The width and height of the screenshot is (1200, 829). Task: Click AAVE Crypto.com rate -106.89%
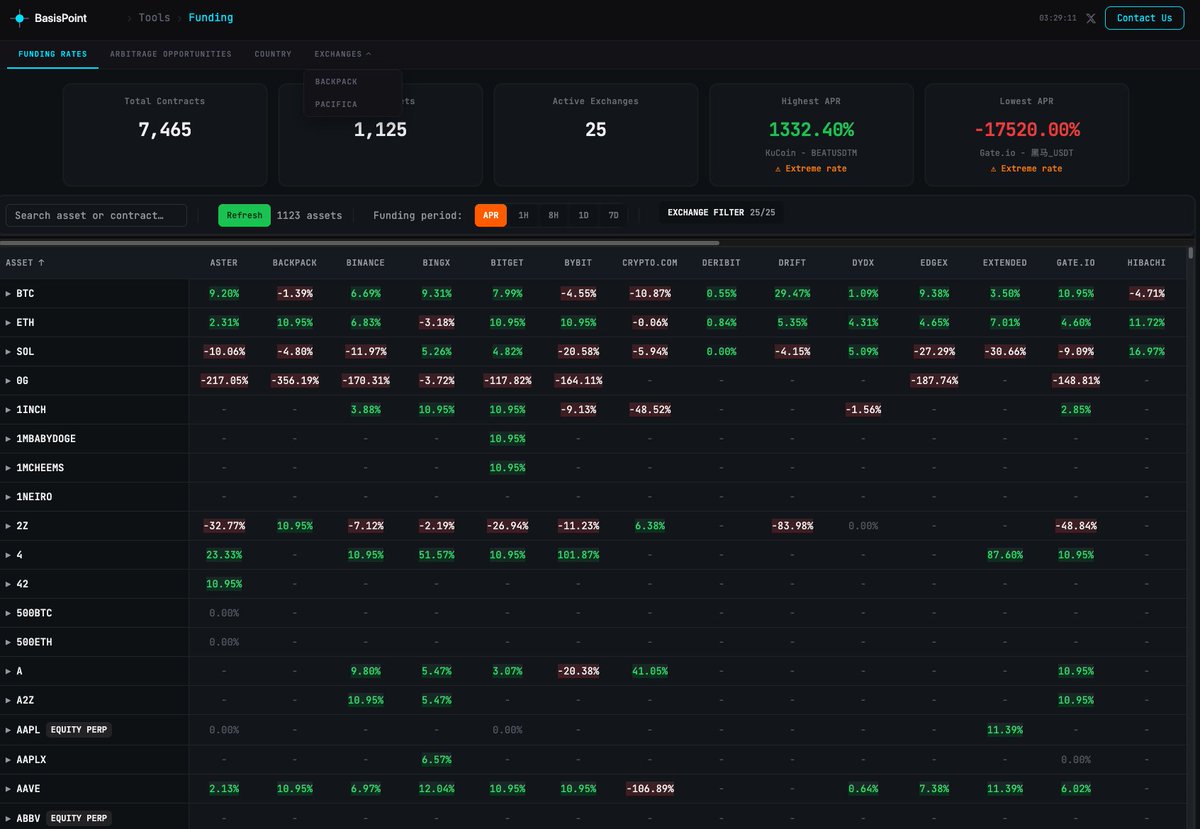(649, 788)
